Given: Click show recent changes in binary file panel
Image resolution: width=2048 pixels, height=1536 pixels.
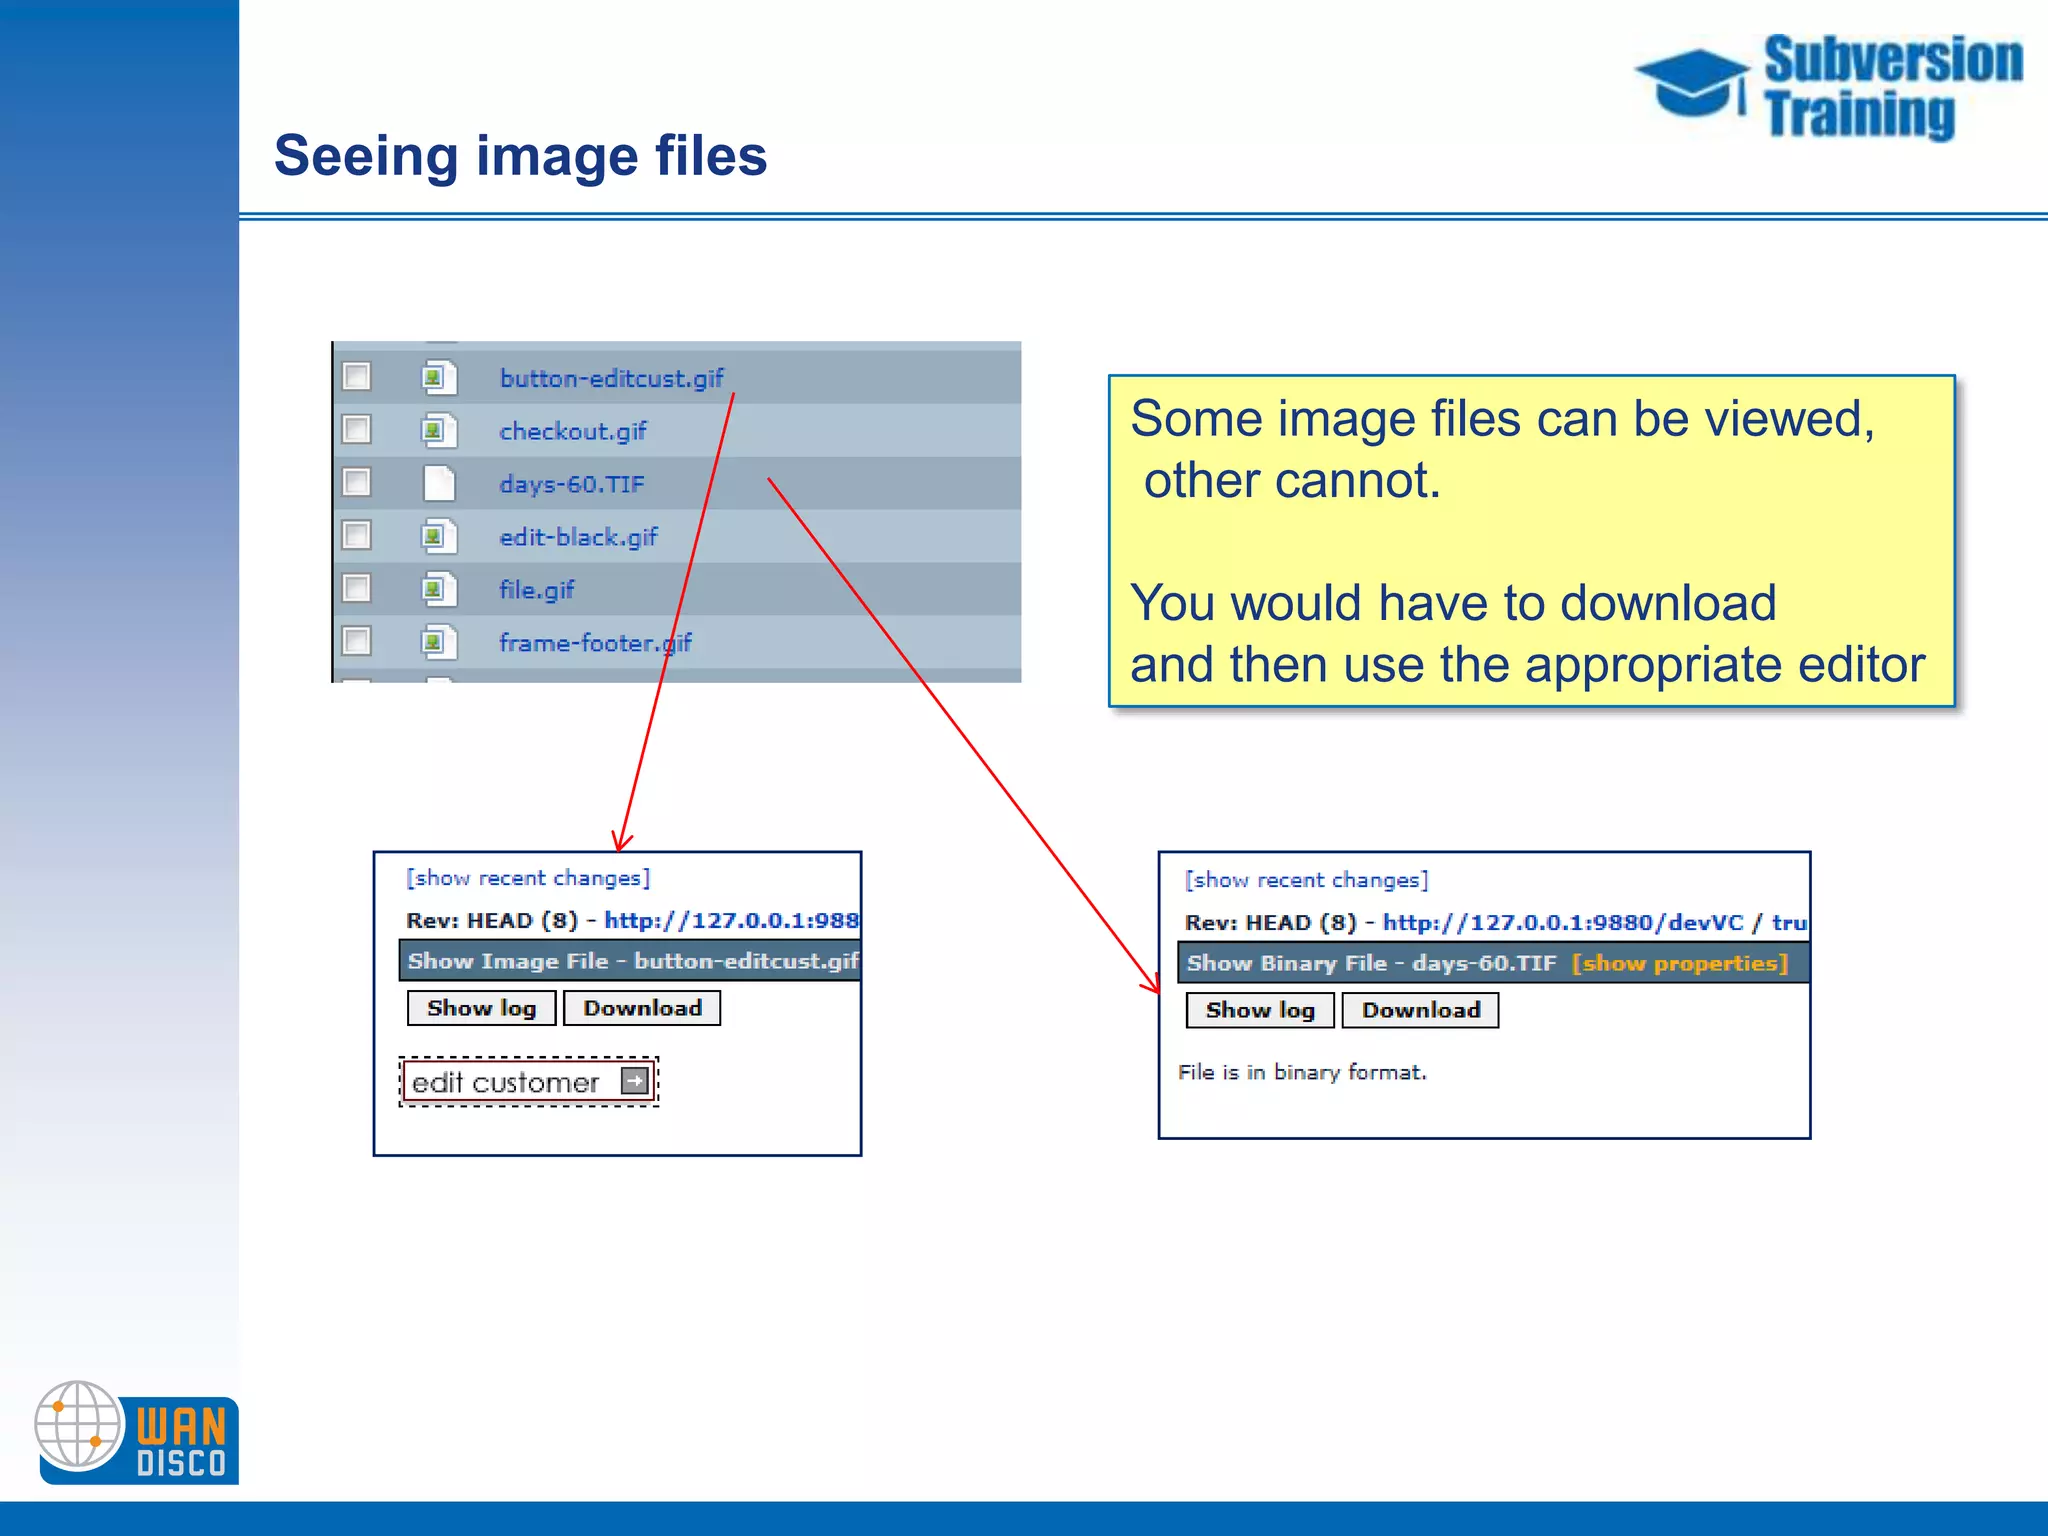Looking at the screenshot, I should (x=1307, y=880).
